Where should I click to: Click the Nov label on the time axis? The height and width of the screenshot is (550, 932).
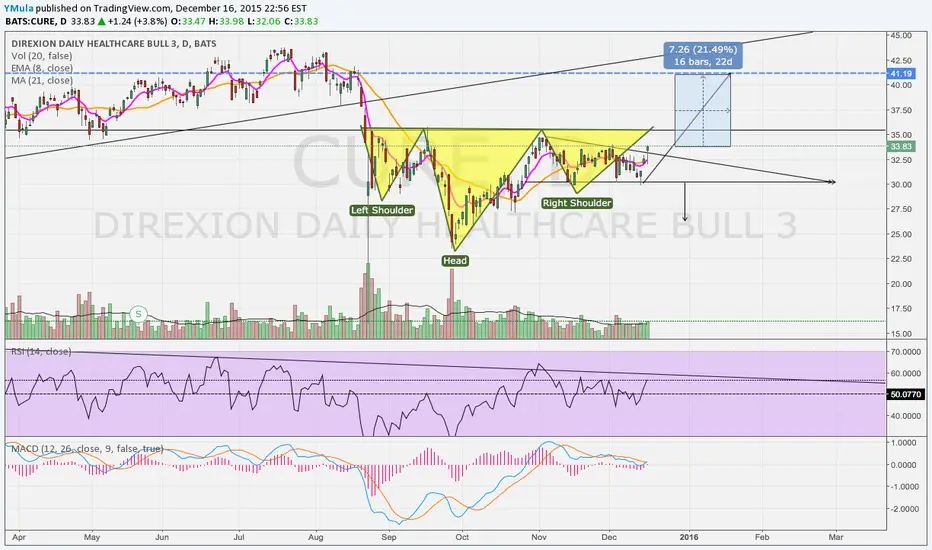click(x=539, y=537)
